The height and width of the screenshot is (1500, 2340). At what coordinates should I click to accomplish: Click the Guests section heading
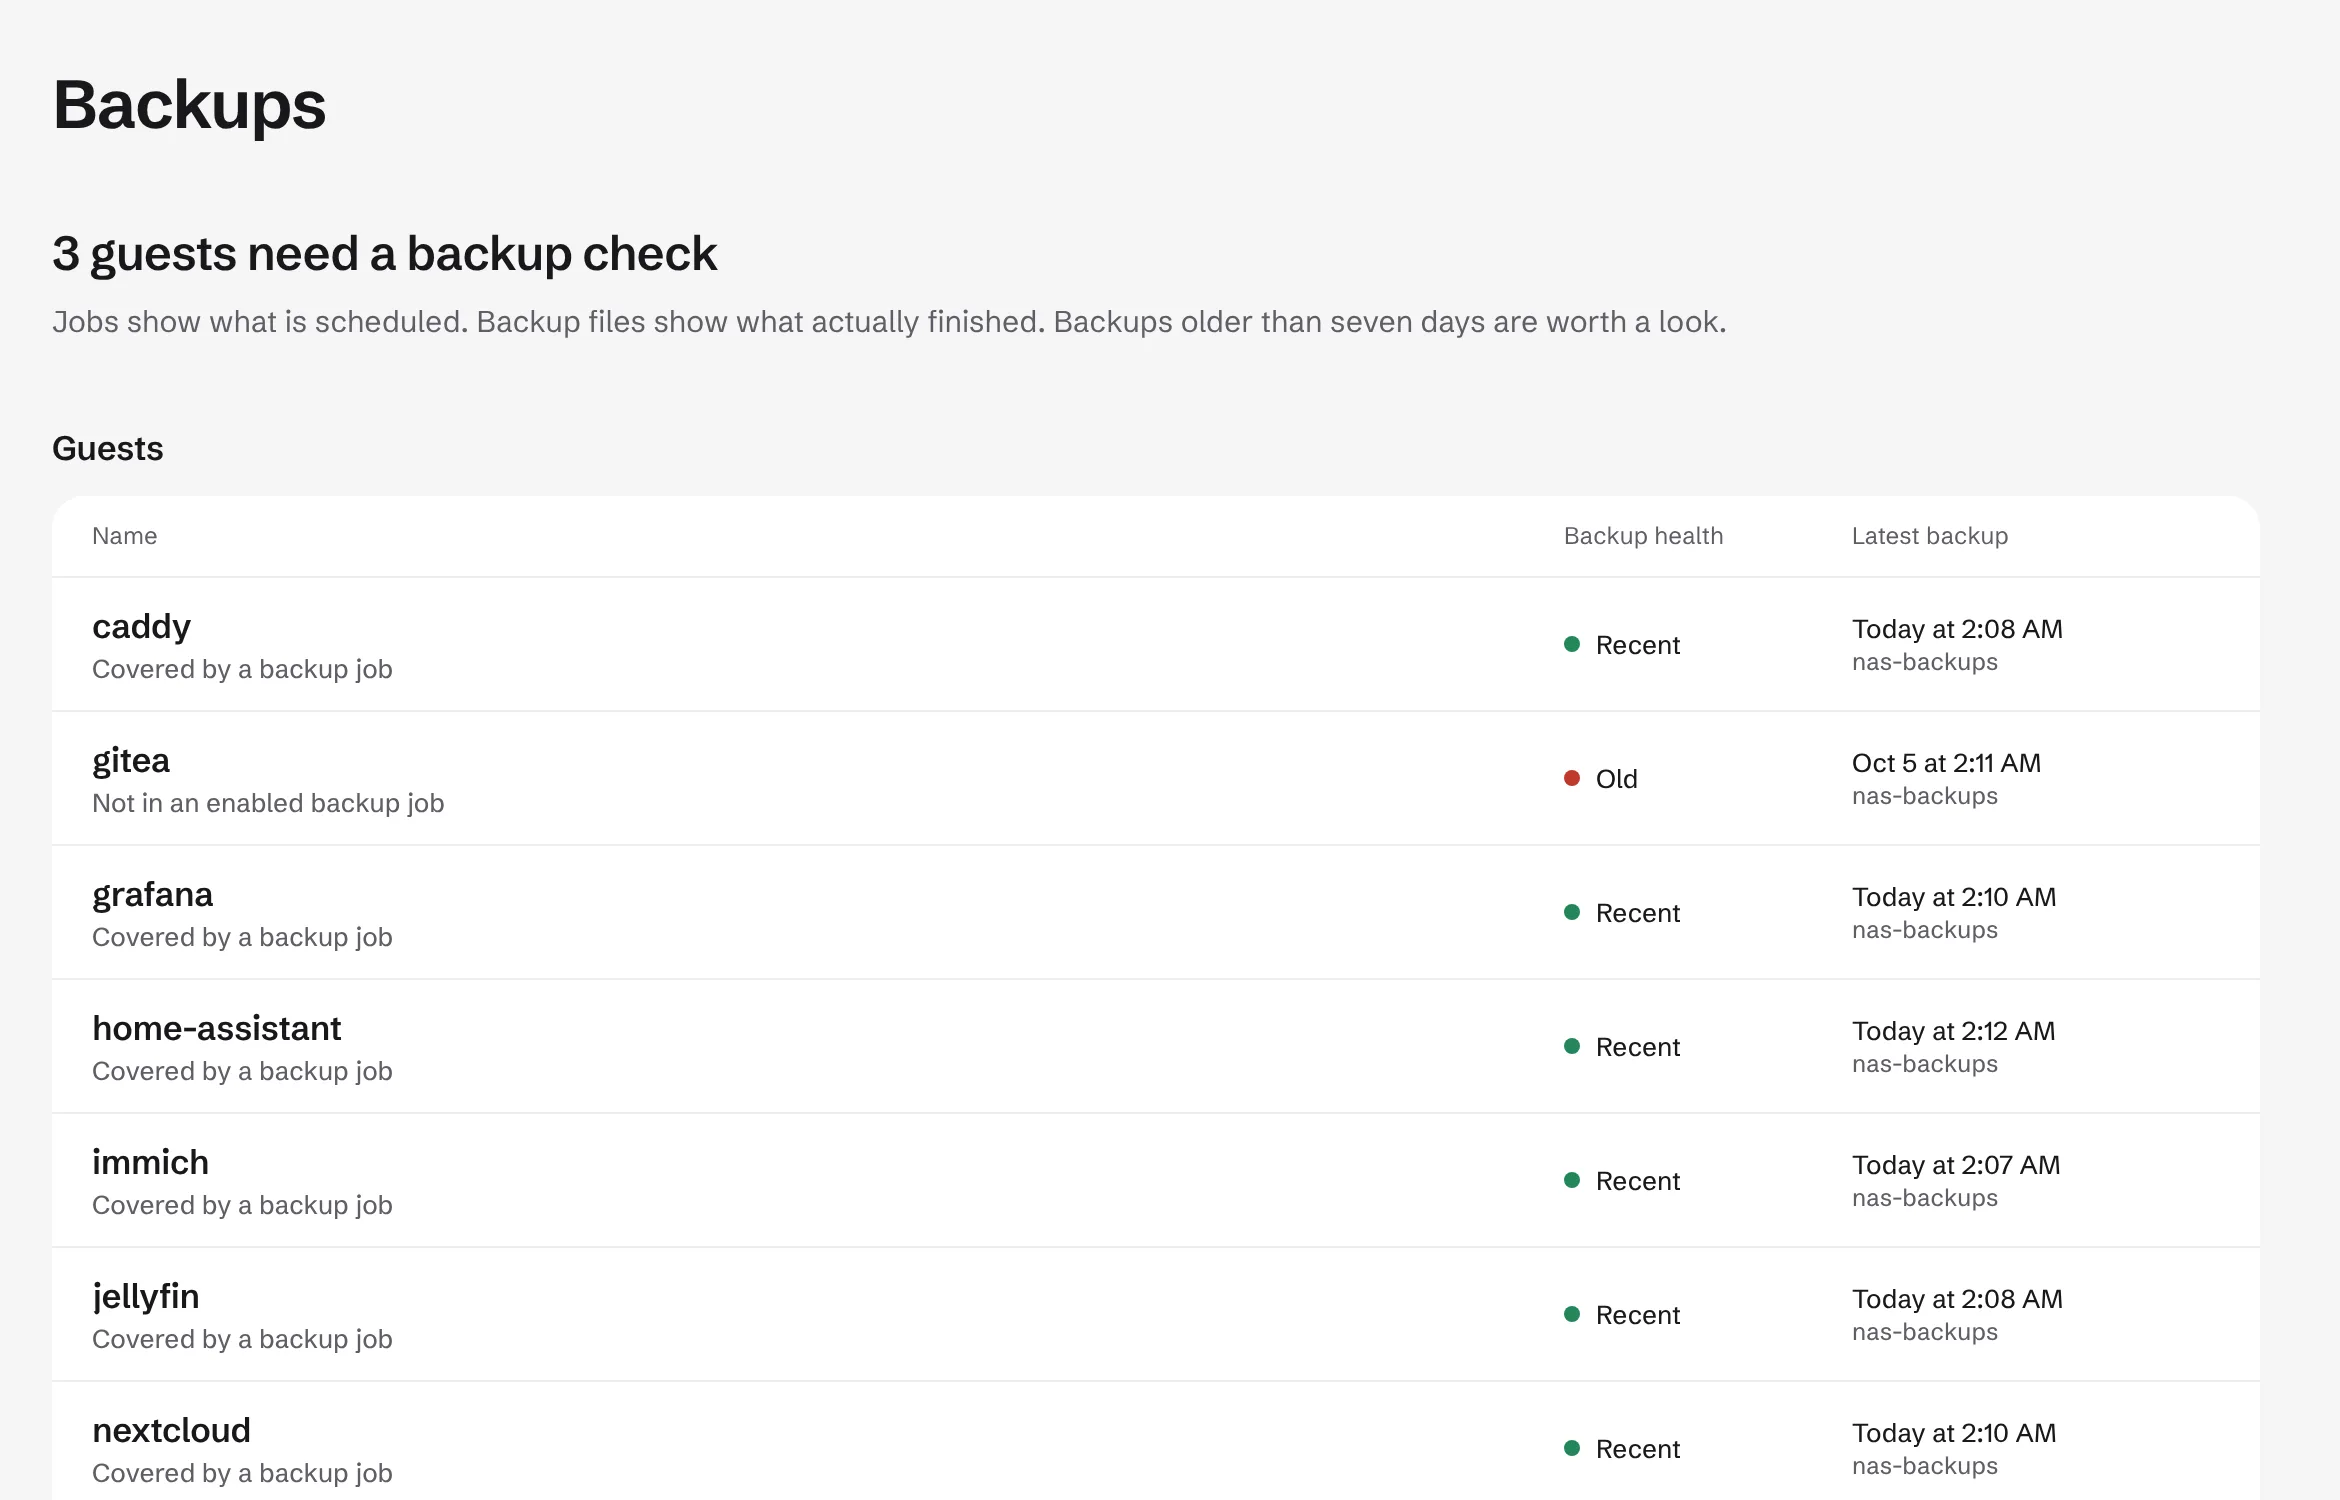click(107, 449)
